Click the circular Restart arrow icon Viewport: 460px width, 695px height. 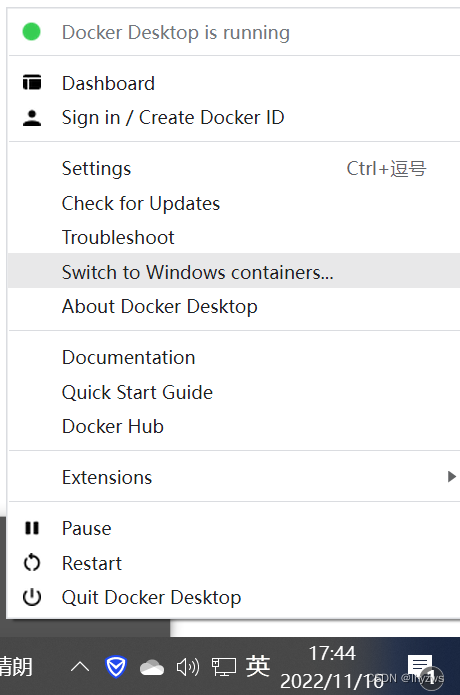coord(32,563)
